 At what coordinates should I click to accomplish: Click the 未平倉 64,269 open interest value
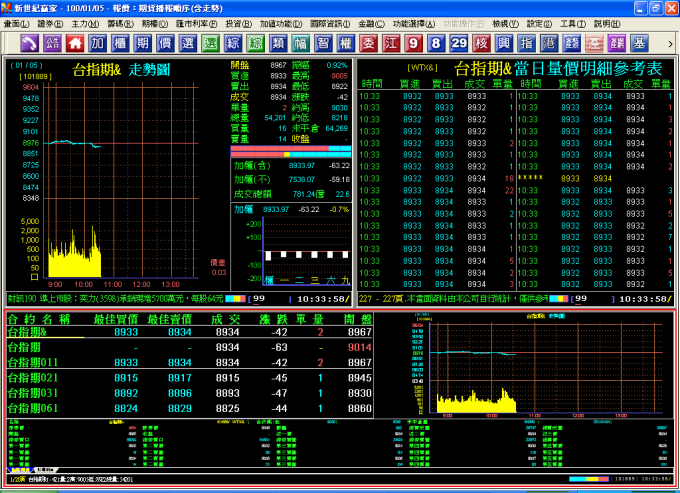click(x=320, y=128)
